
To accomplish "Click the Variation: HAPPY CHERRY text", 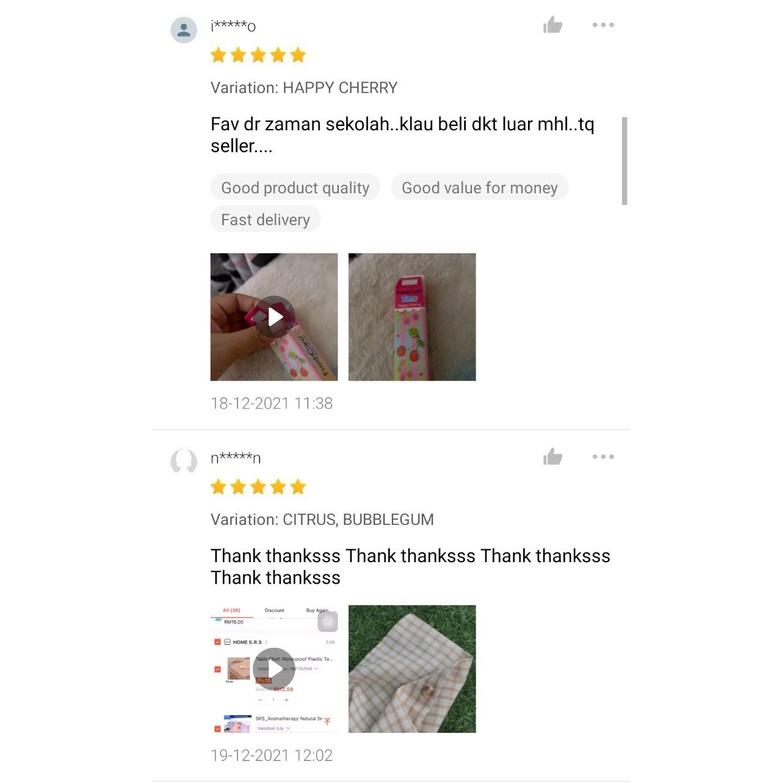I will point(304,88).
